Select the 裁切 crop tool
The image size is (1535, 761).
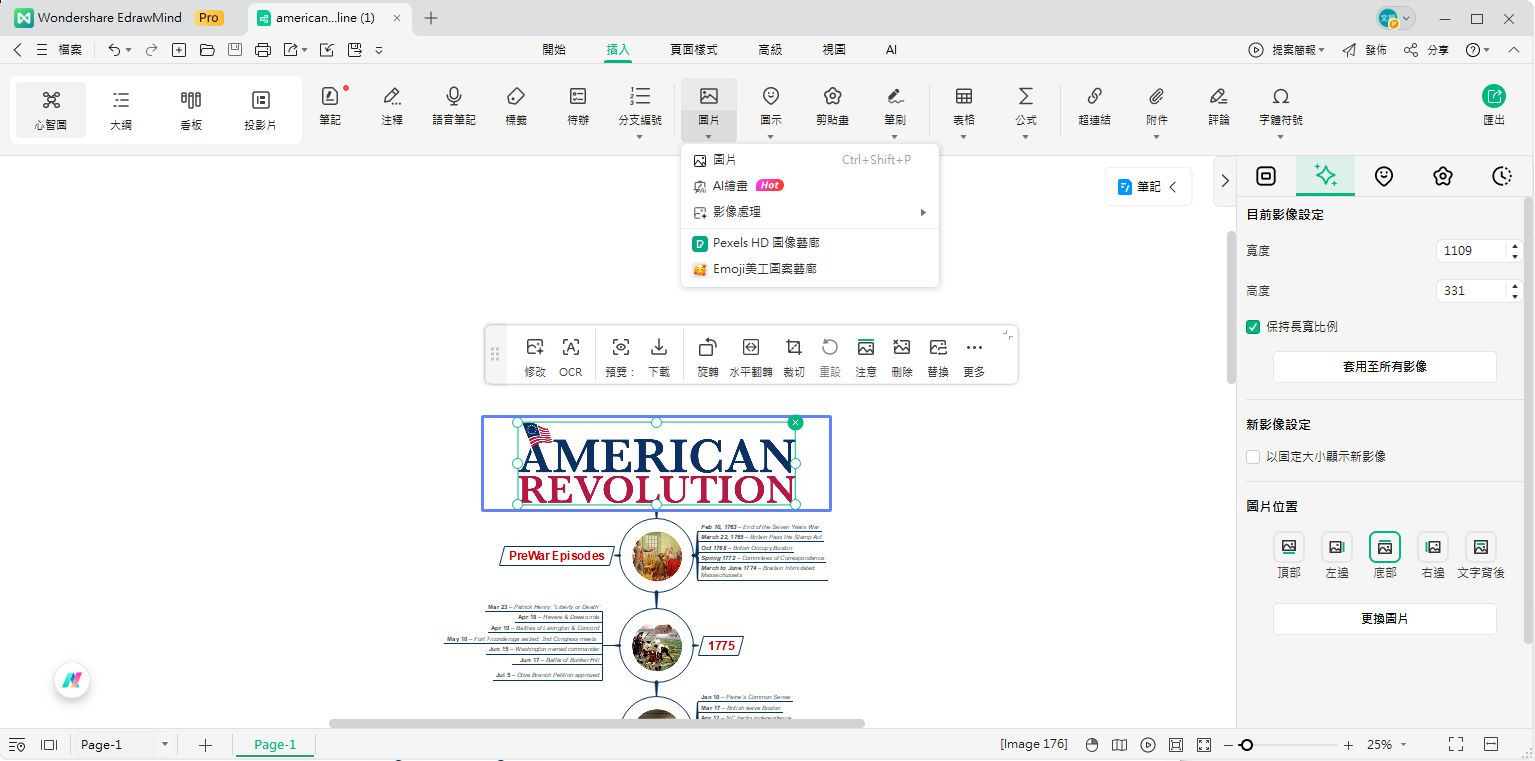(794, 355)
